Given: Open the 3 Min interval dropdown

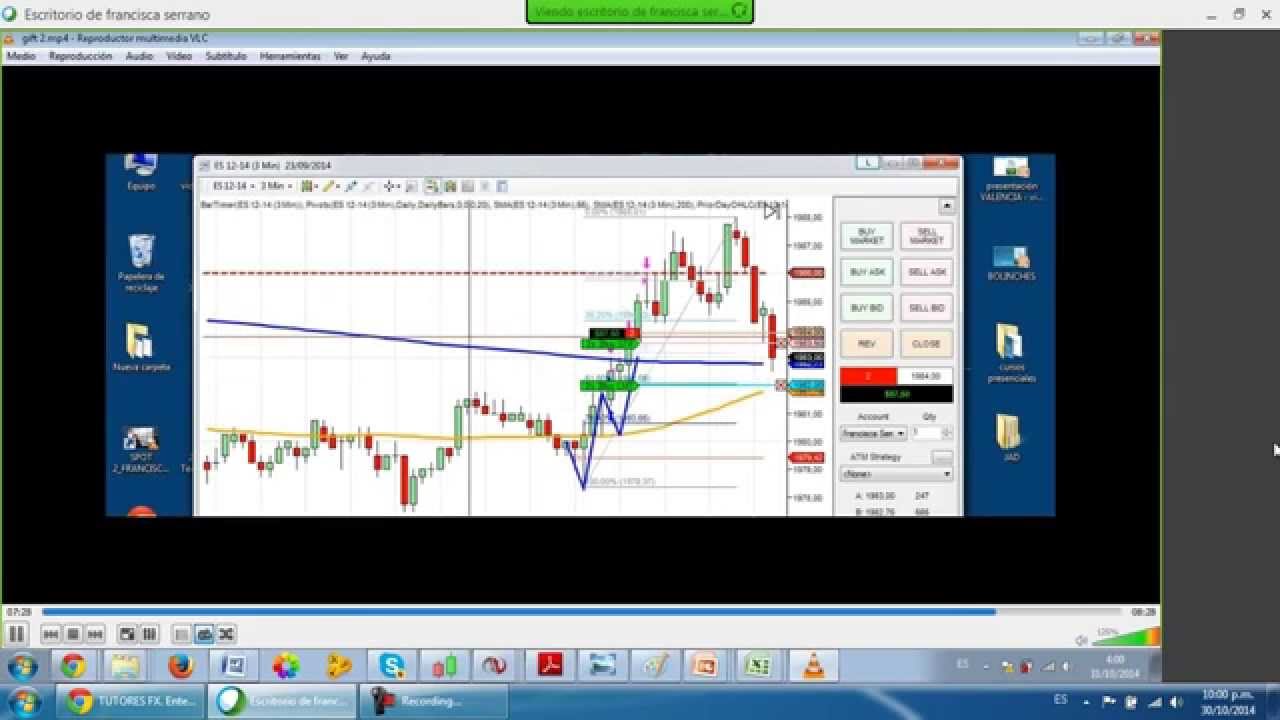Looking at the screenshot, I should pos(276,186).
